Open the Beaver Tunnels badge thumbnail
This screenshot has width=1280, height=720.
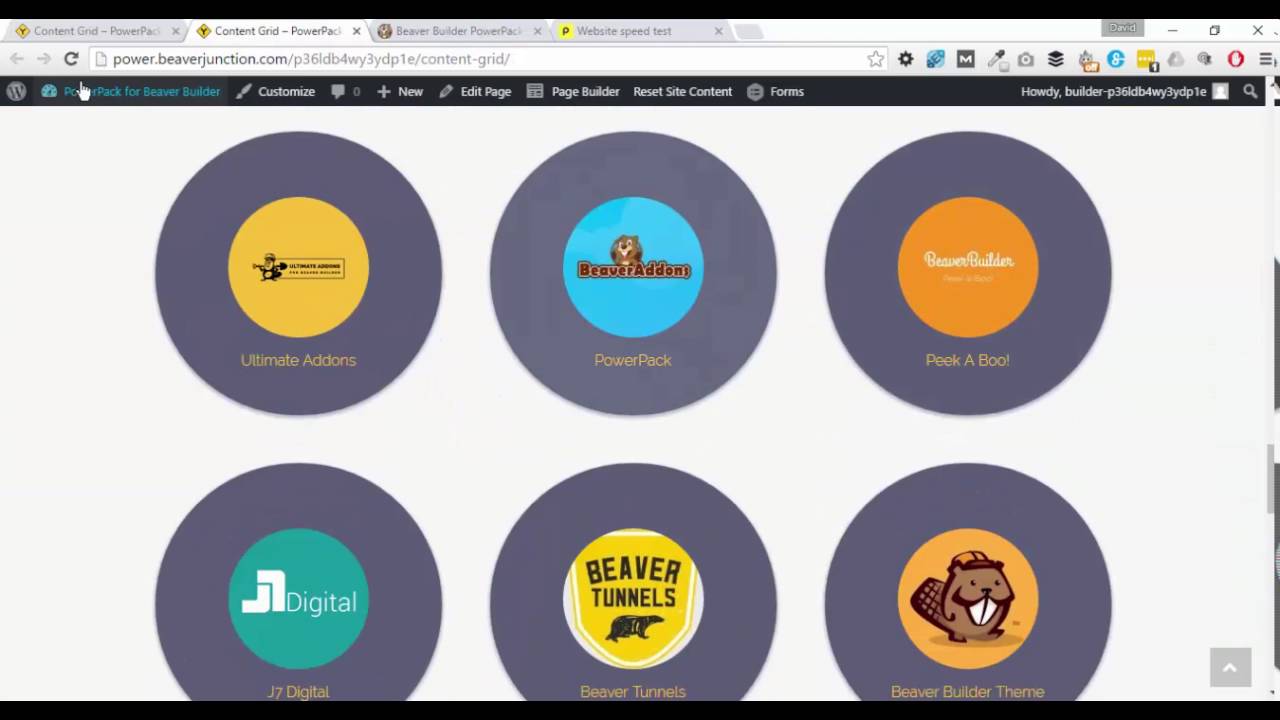tap(633, 599)
